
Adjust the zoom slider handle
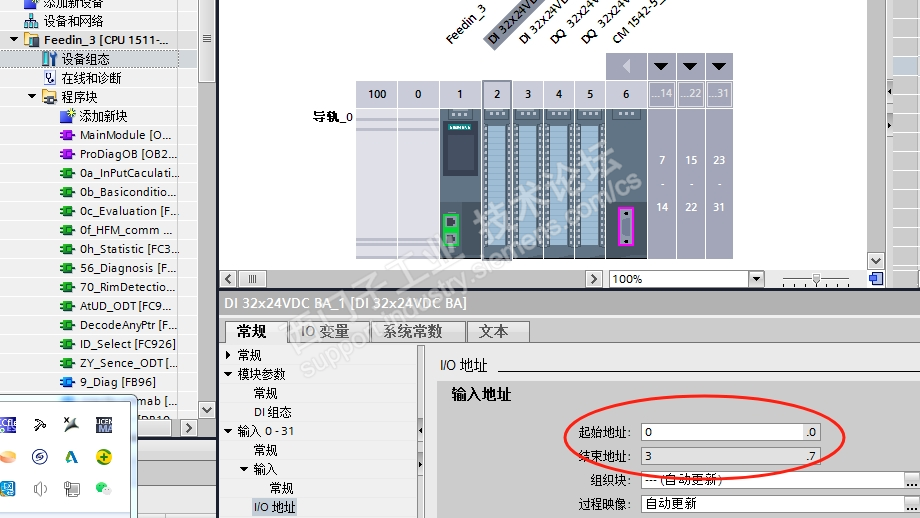(x=816, y=279)
